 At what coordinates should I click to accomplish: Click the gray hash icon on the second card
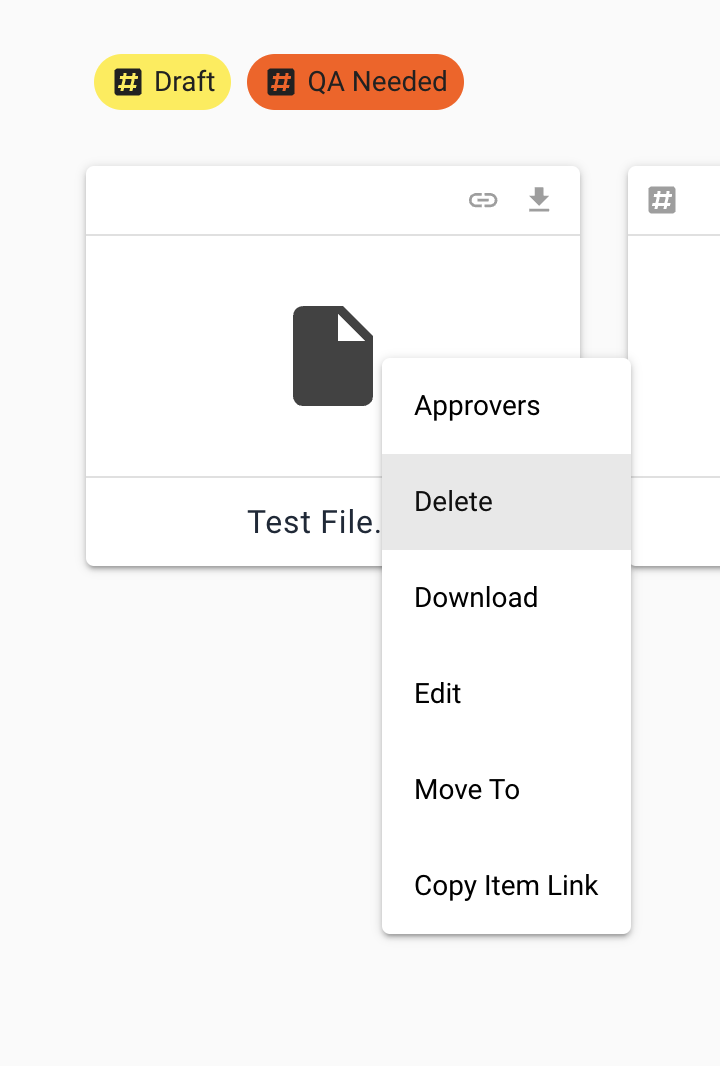[x=662, y=200]
